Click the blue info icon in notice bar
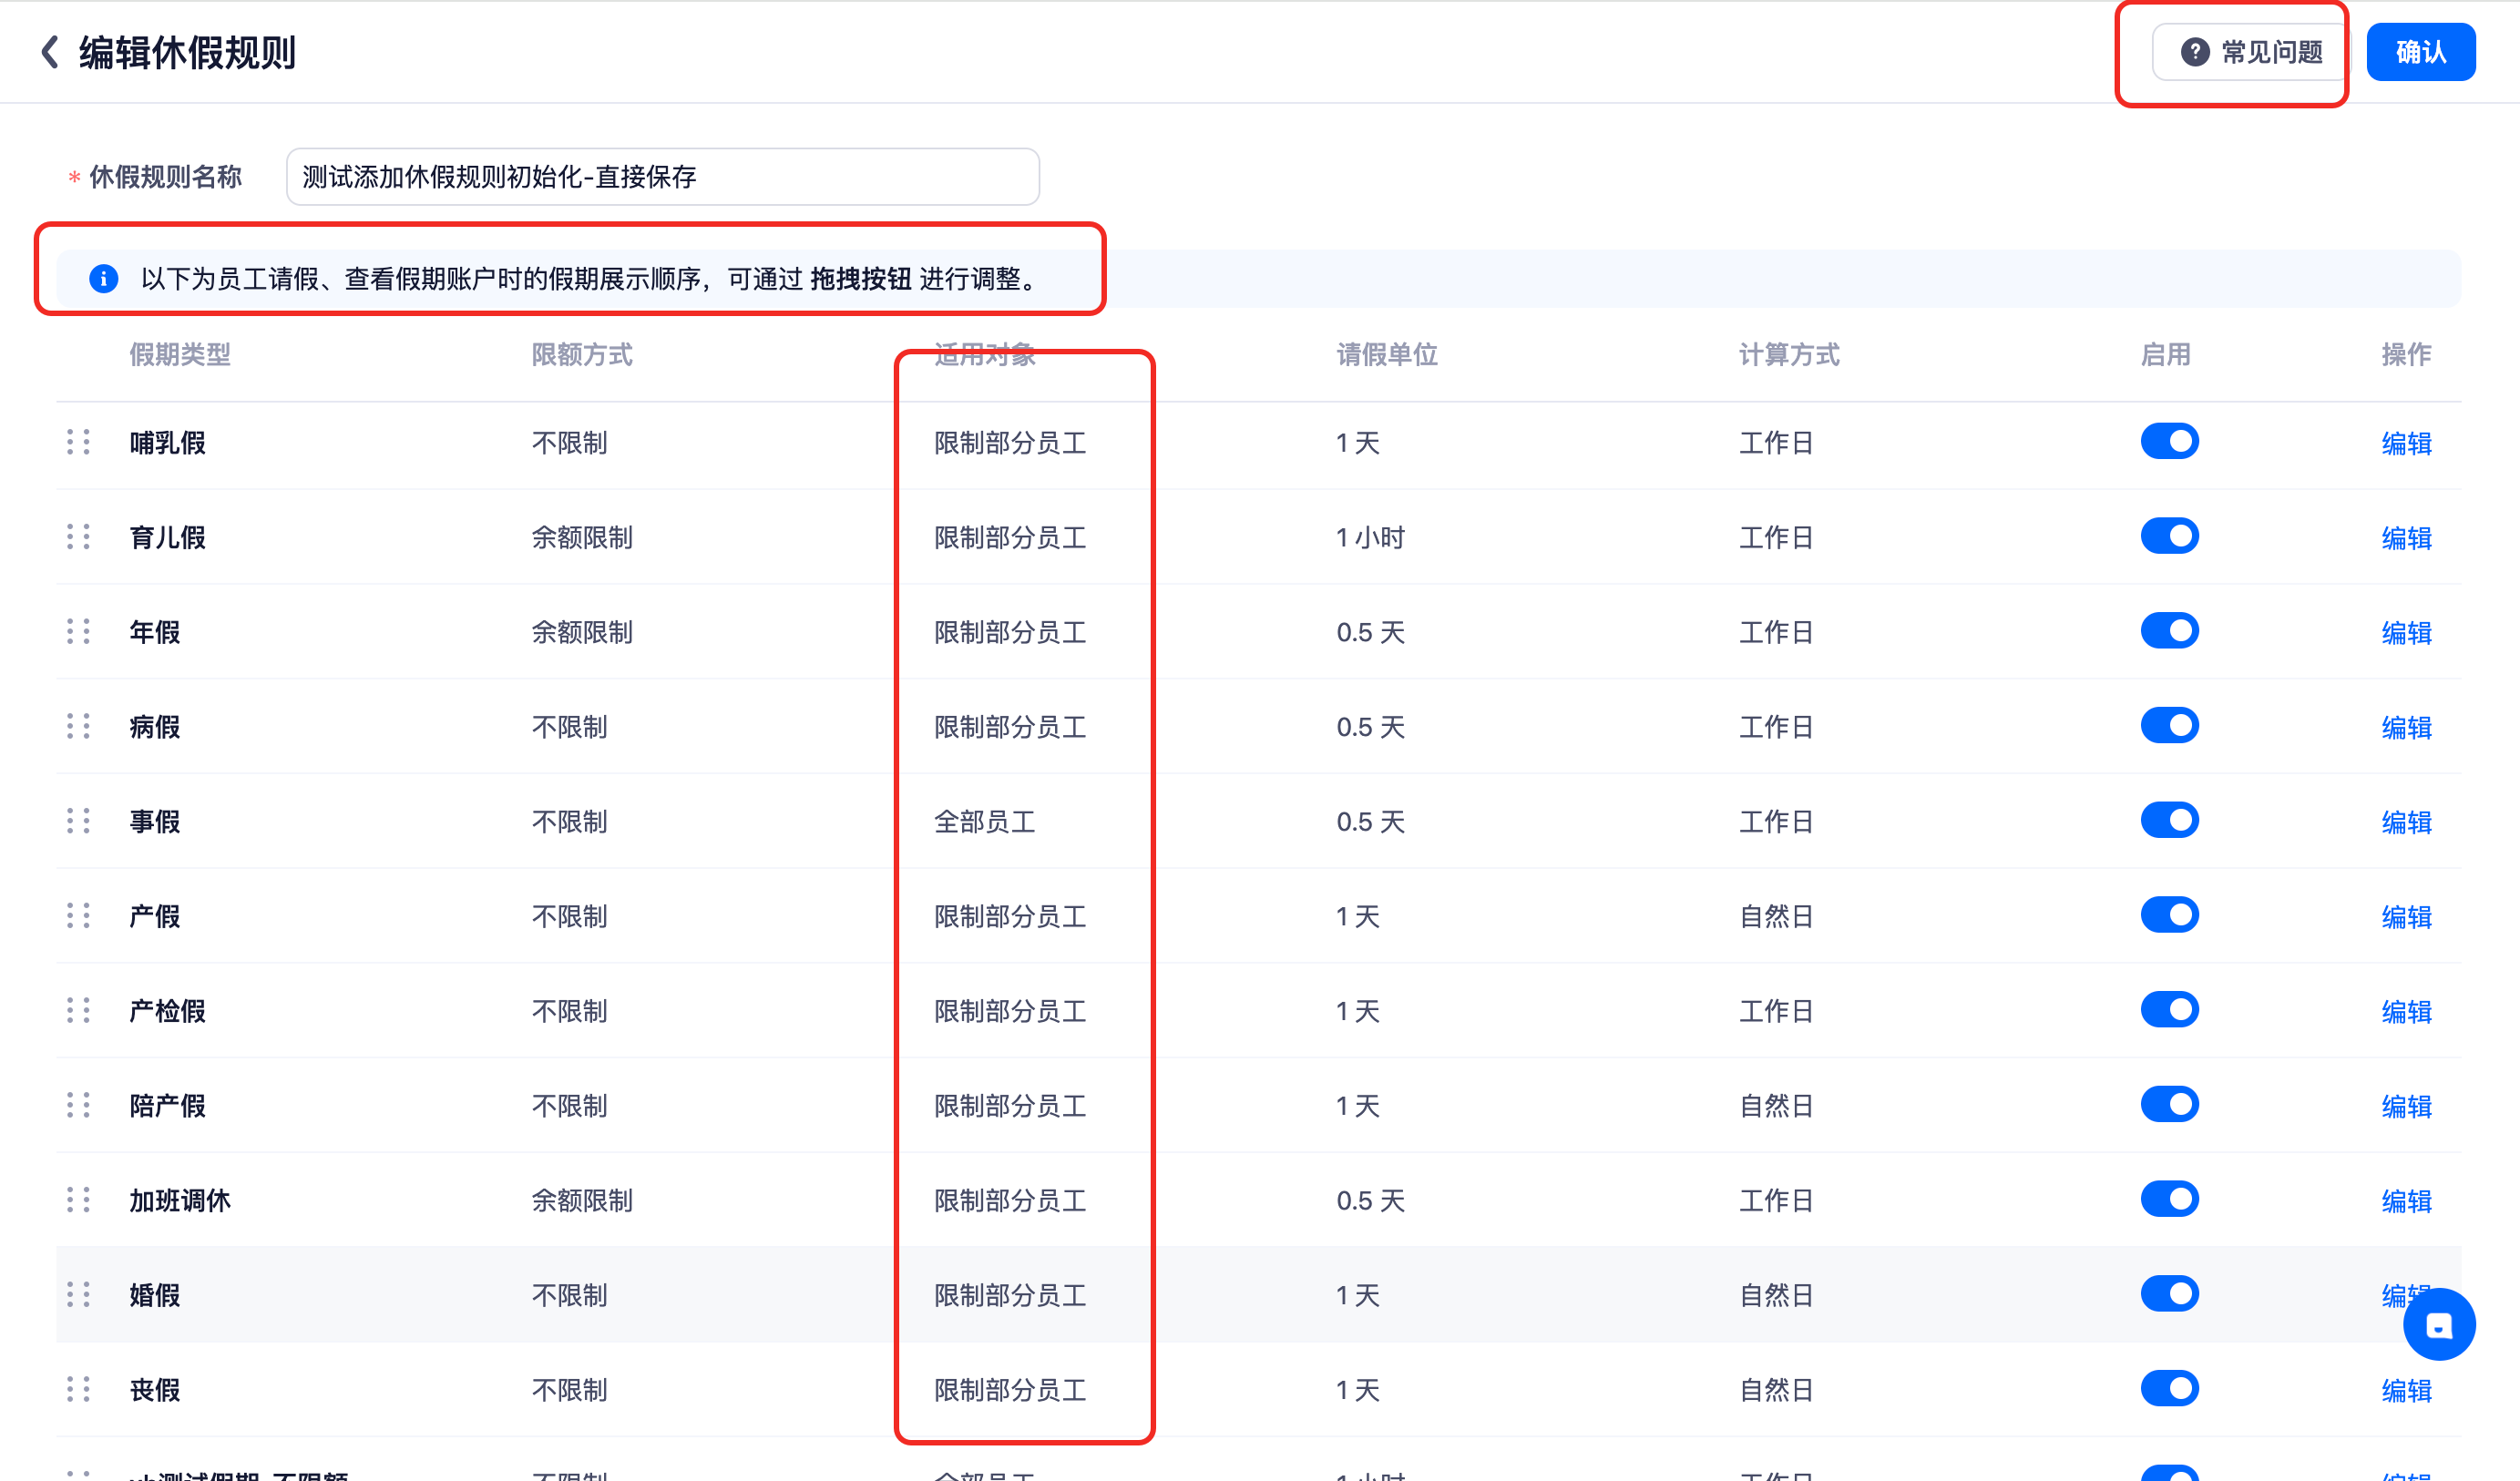Viewport: 2520px width, 1481px height. coord(104,278)
